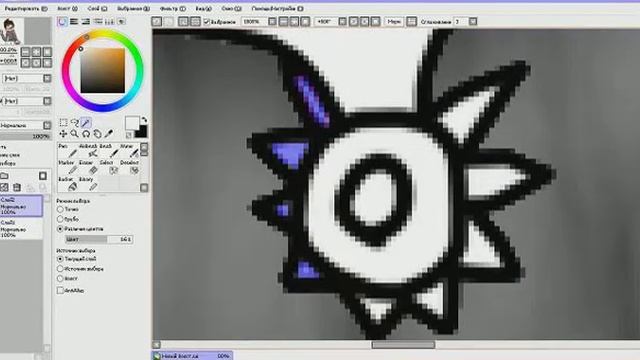Select the Lasso tool
640x360 pixels.
tap(75, 122)
